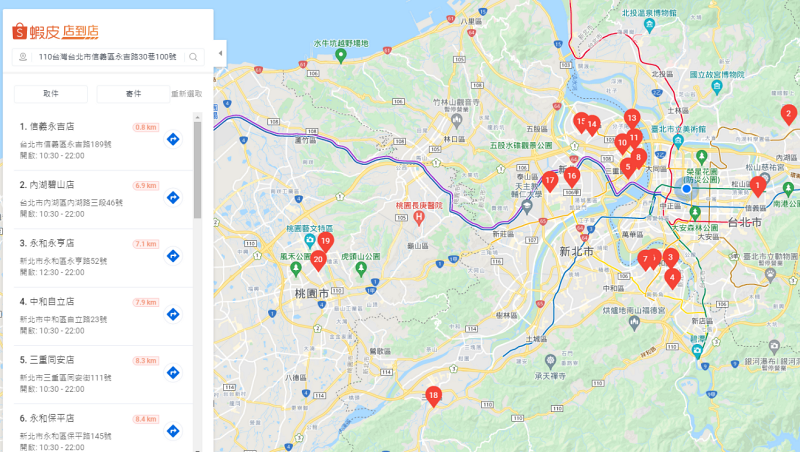Click the 承天禪寺 temple marker

click(550, 362)
